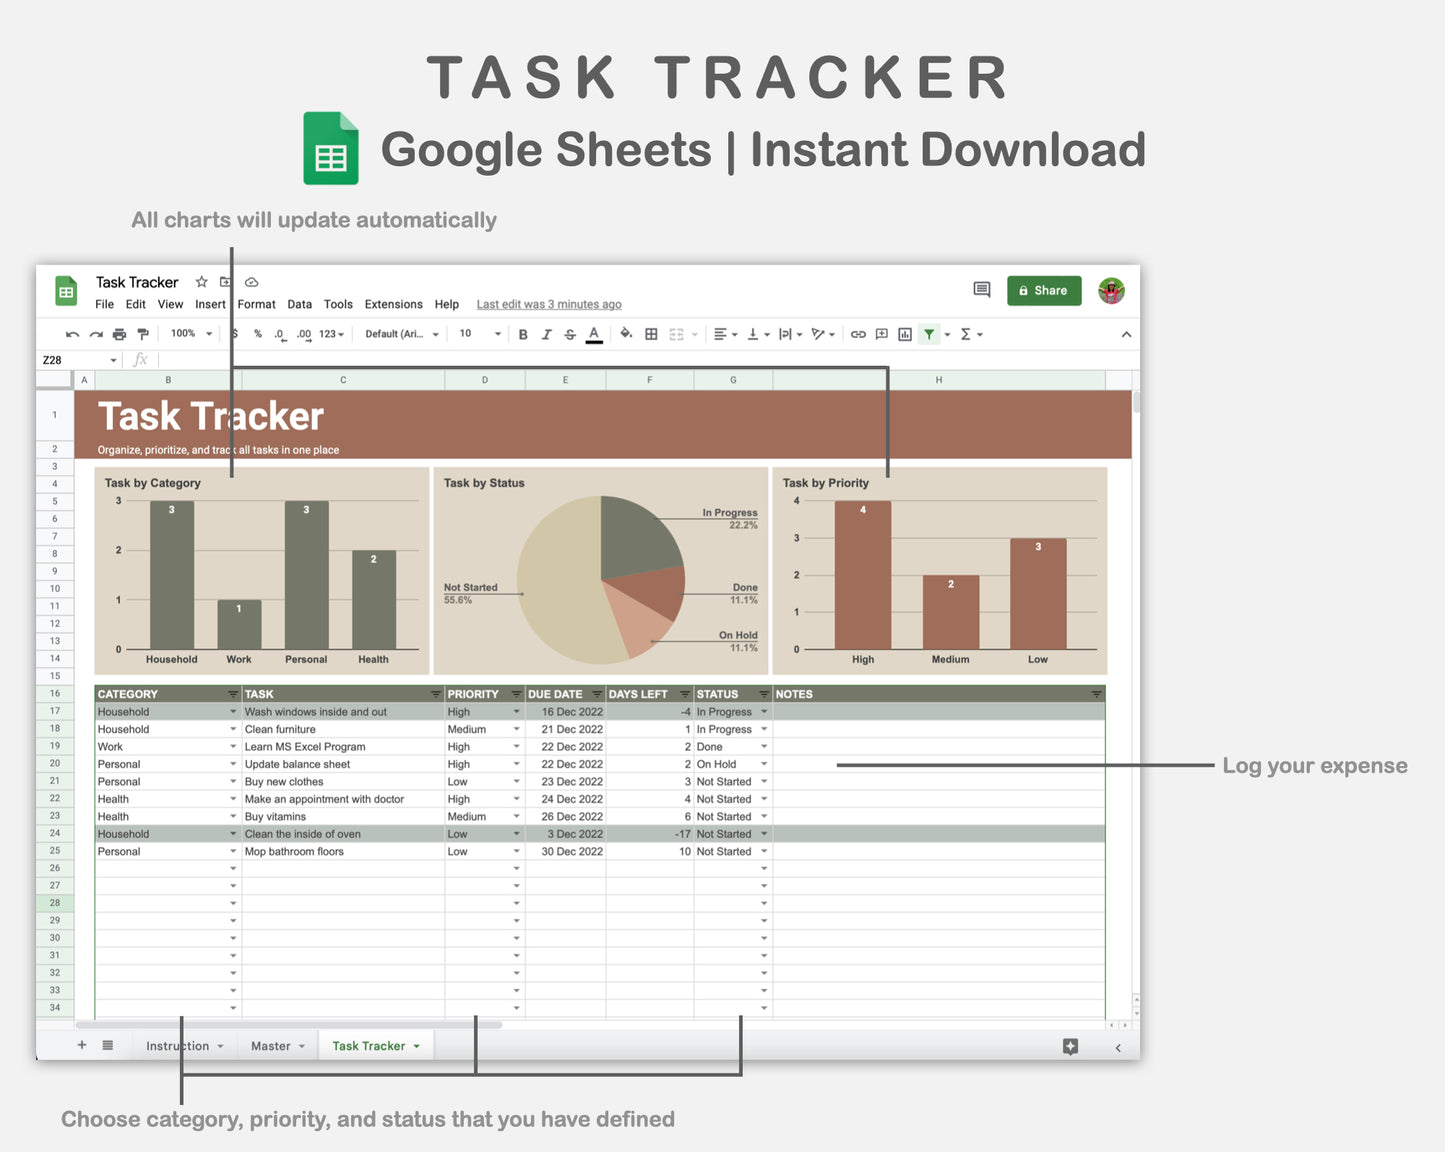Viewport: 1445px width, 1152px height.
Task: Format selection as currency
Action: pyautogui.click(x=234, y=334)
